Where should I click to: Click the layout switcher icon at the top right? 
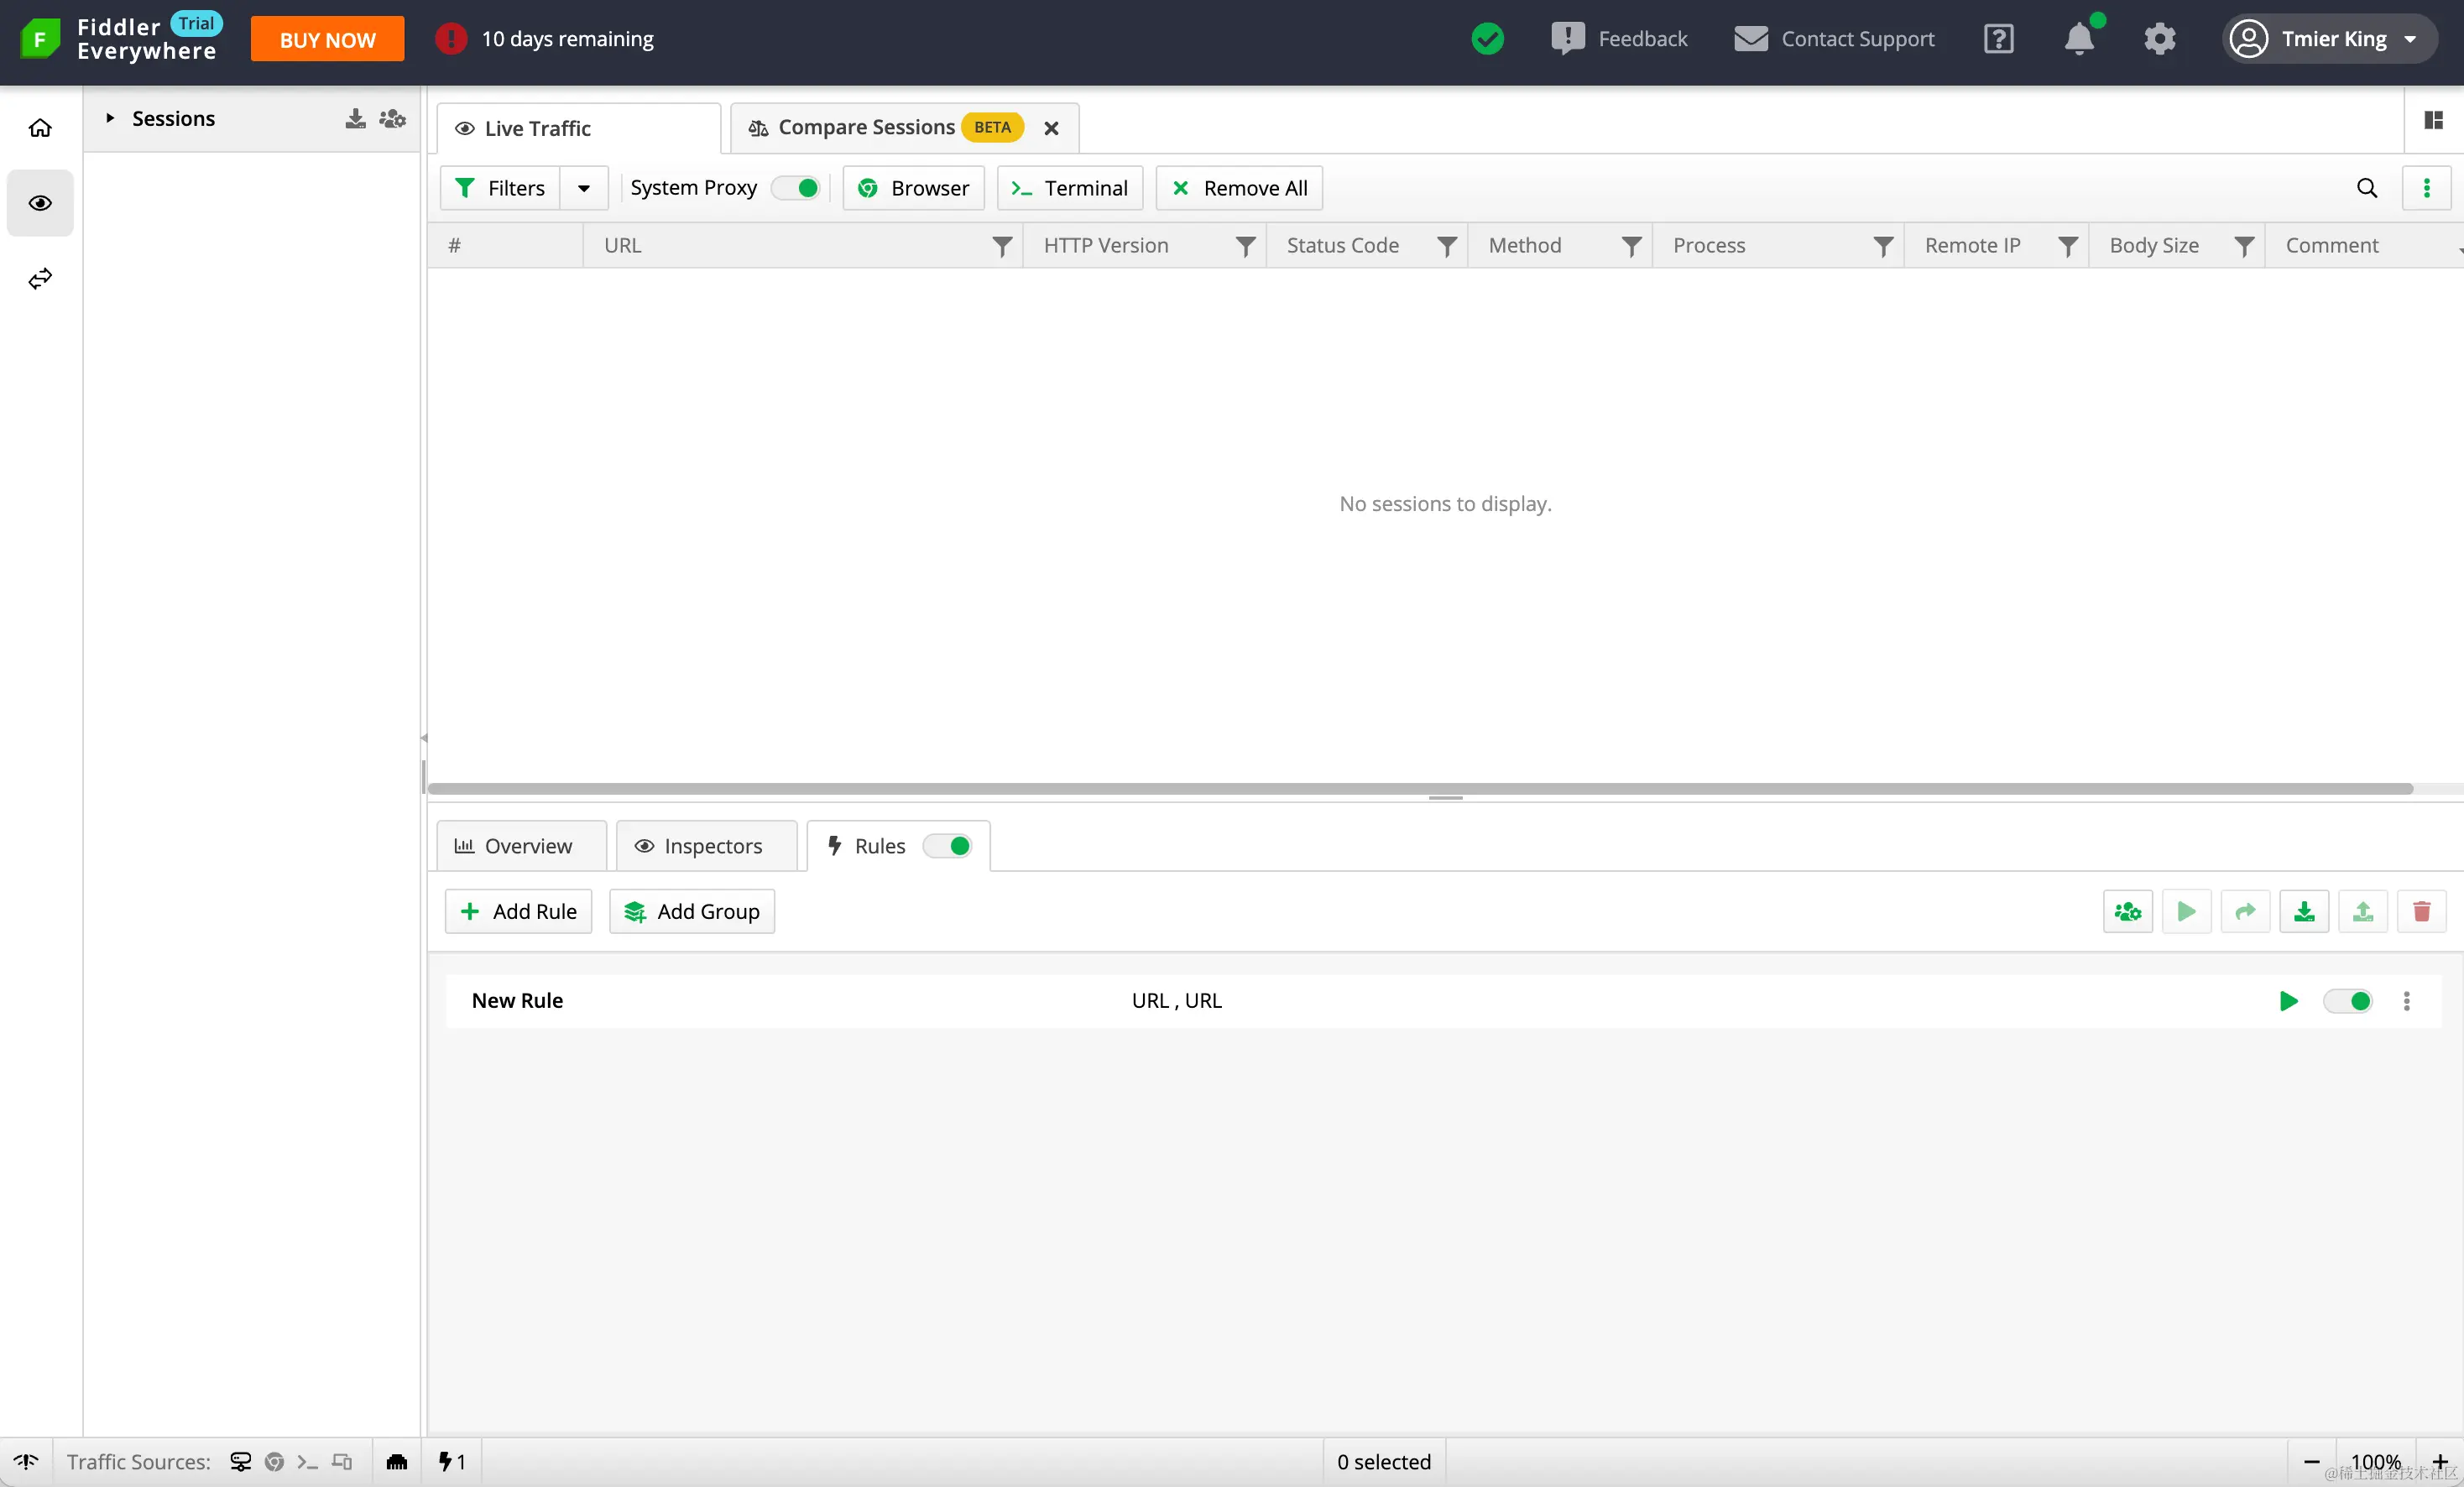pos(2433,120)
